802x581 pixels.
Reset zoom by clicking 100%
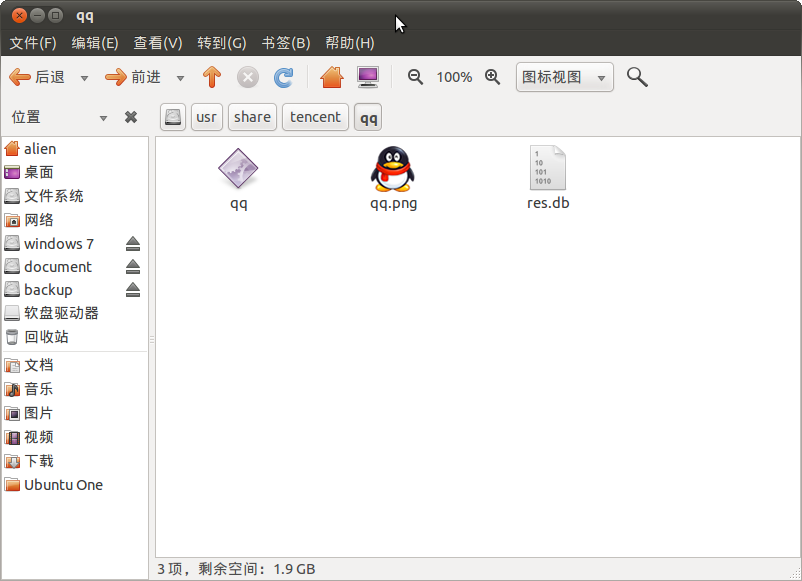pos(454,78)
